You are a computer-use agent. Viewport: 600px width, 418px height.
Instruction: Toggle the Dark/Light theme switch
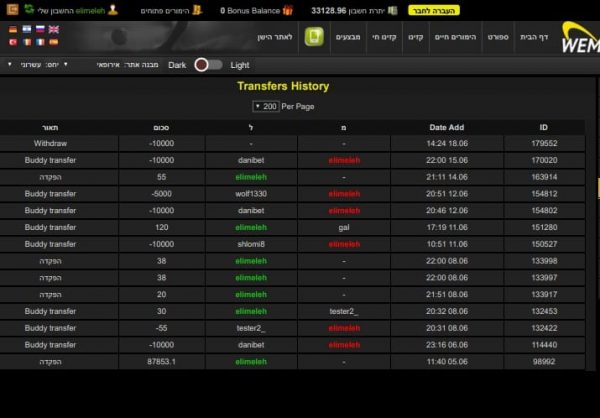click(208, 64)
